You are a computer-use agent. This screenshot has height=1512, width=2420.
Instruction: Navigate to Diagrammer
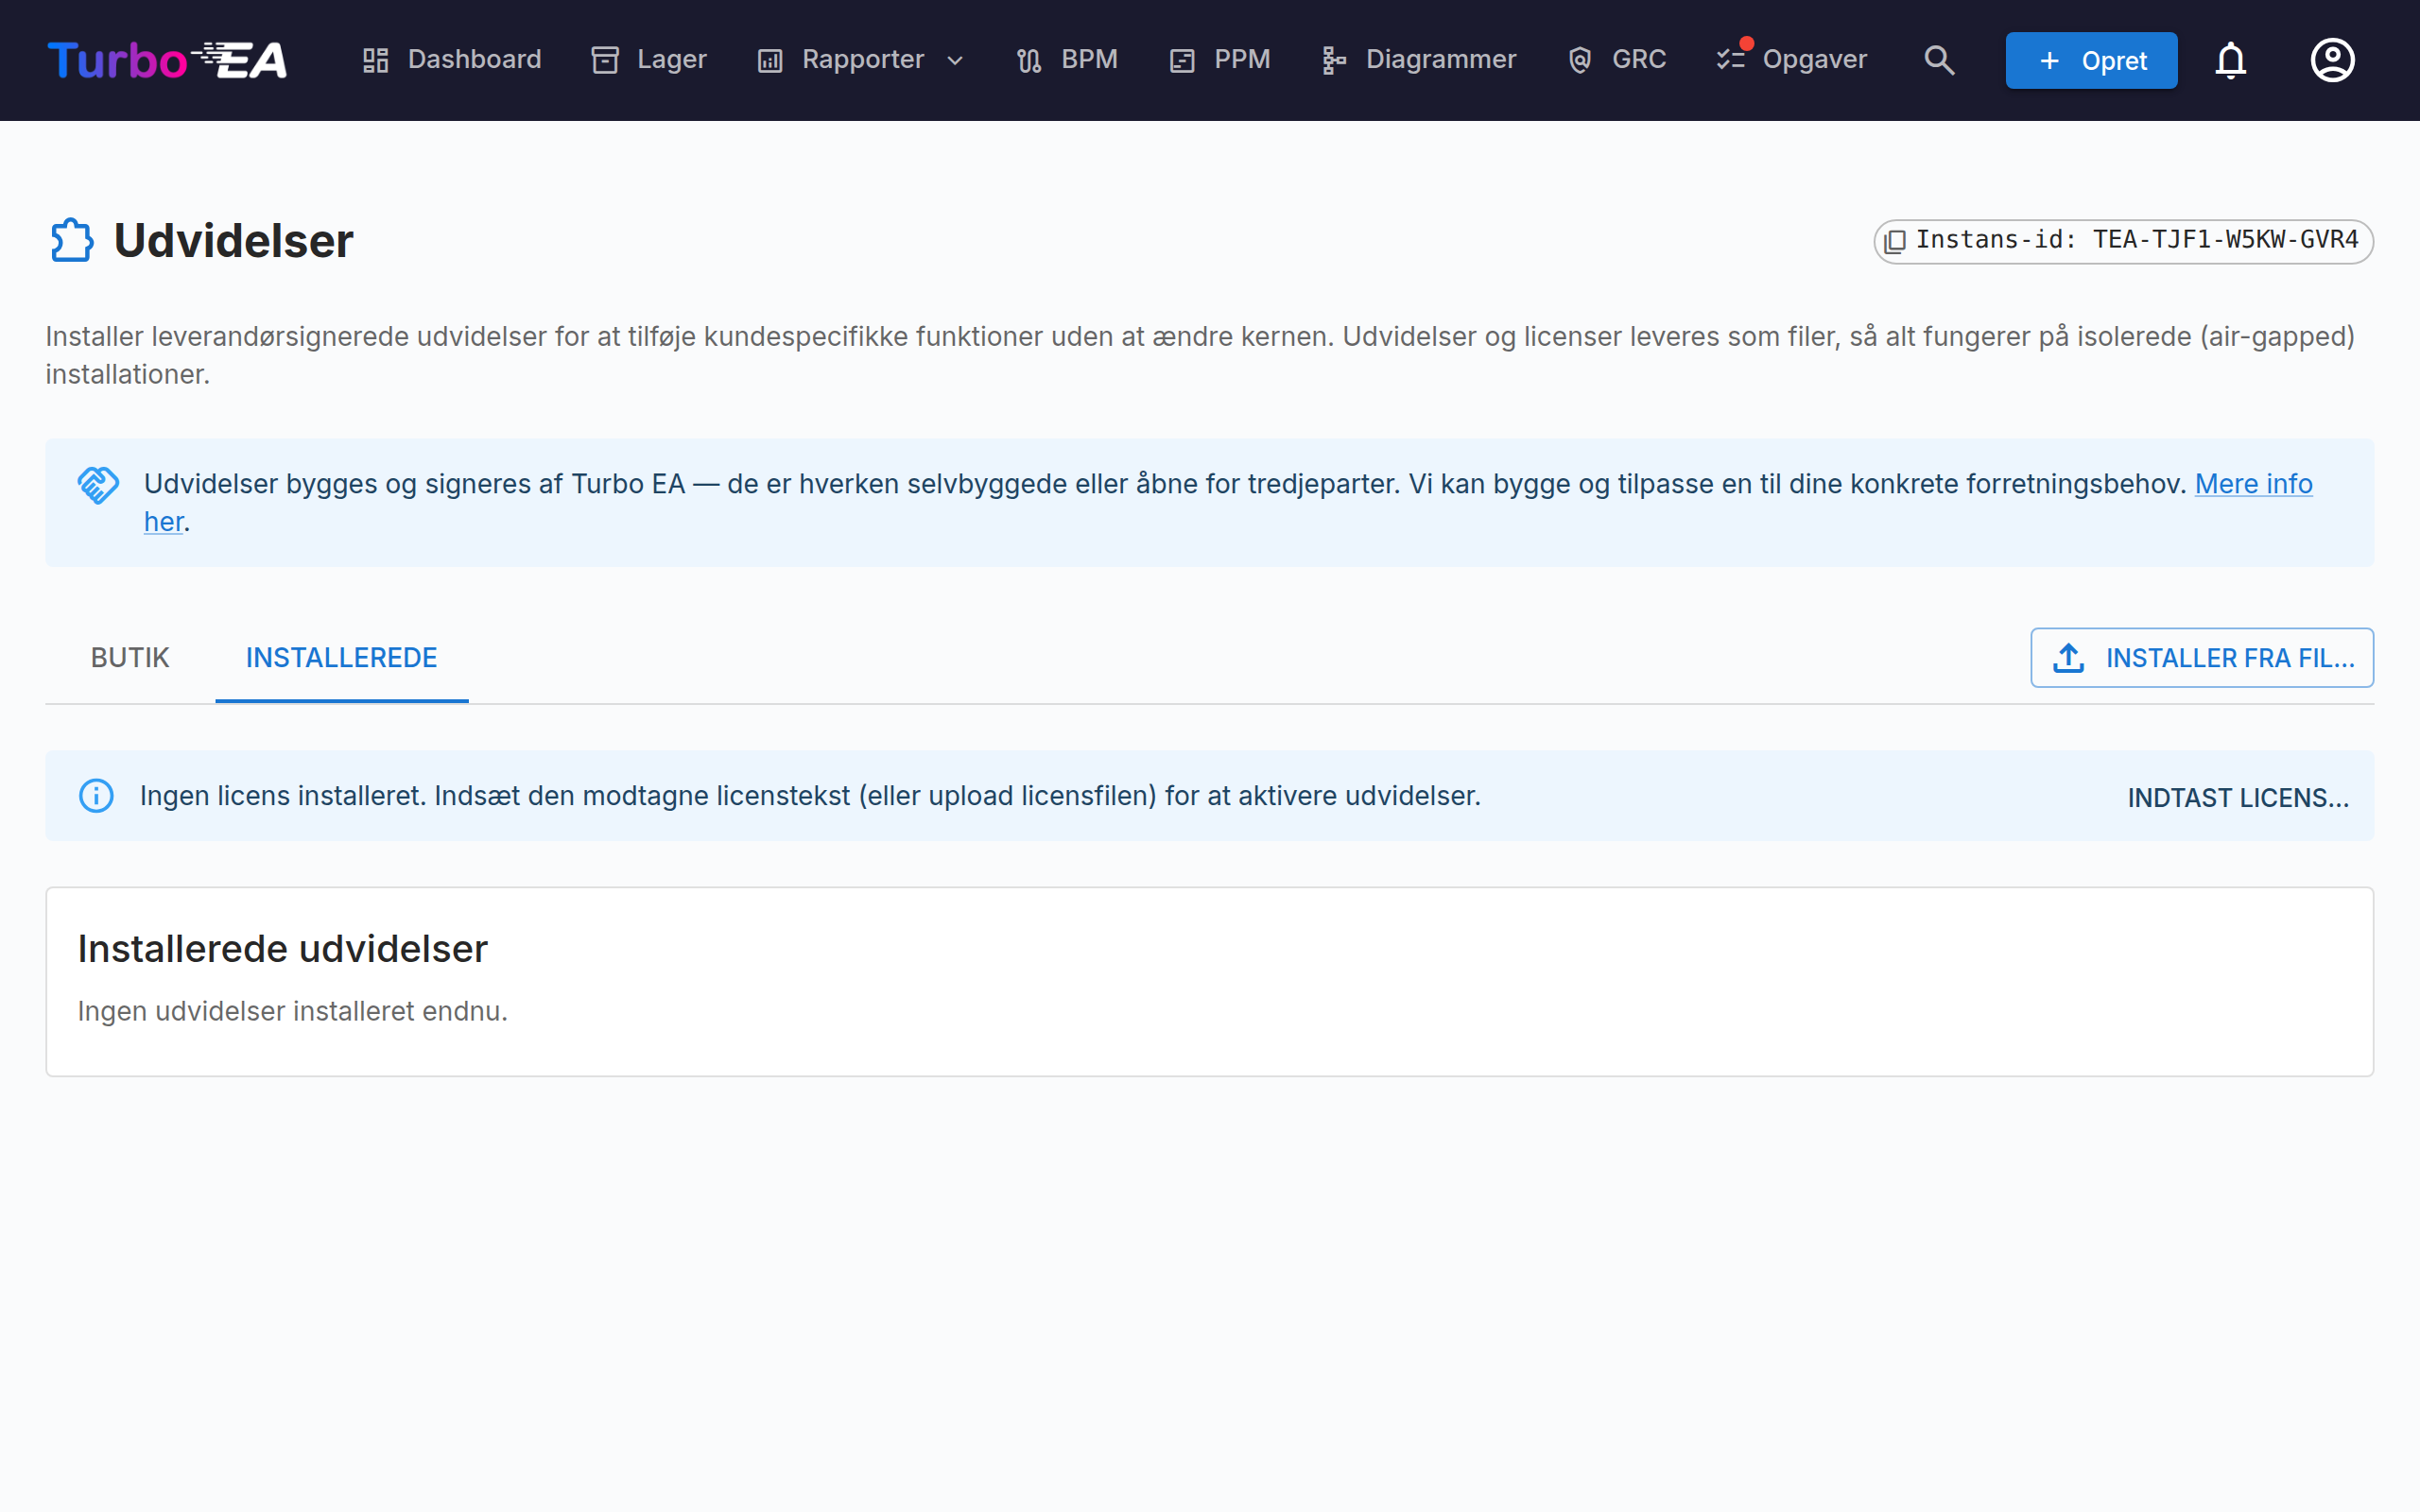click(x=1418, y=60)
